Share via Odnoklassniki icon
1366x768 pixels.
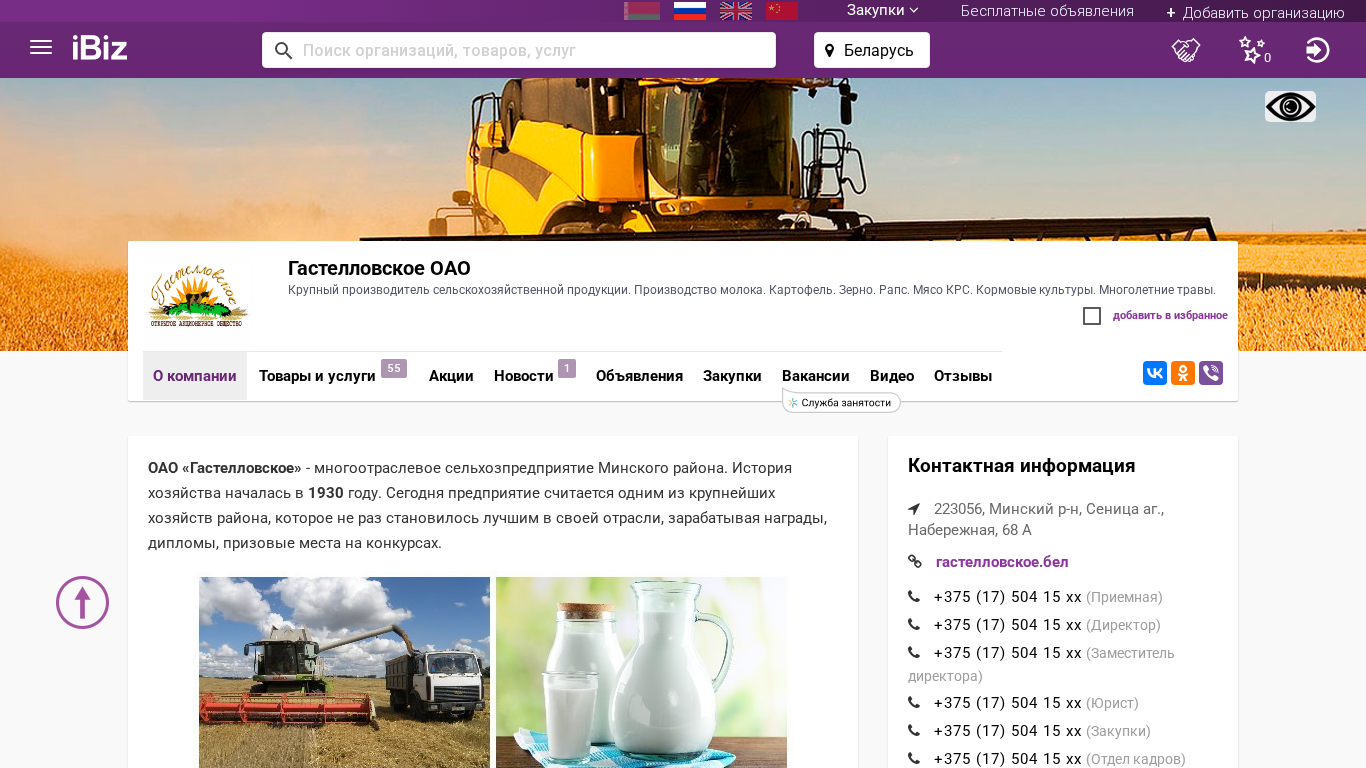coord(1183,373)
